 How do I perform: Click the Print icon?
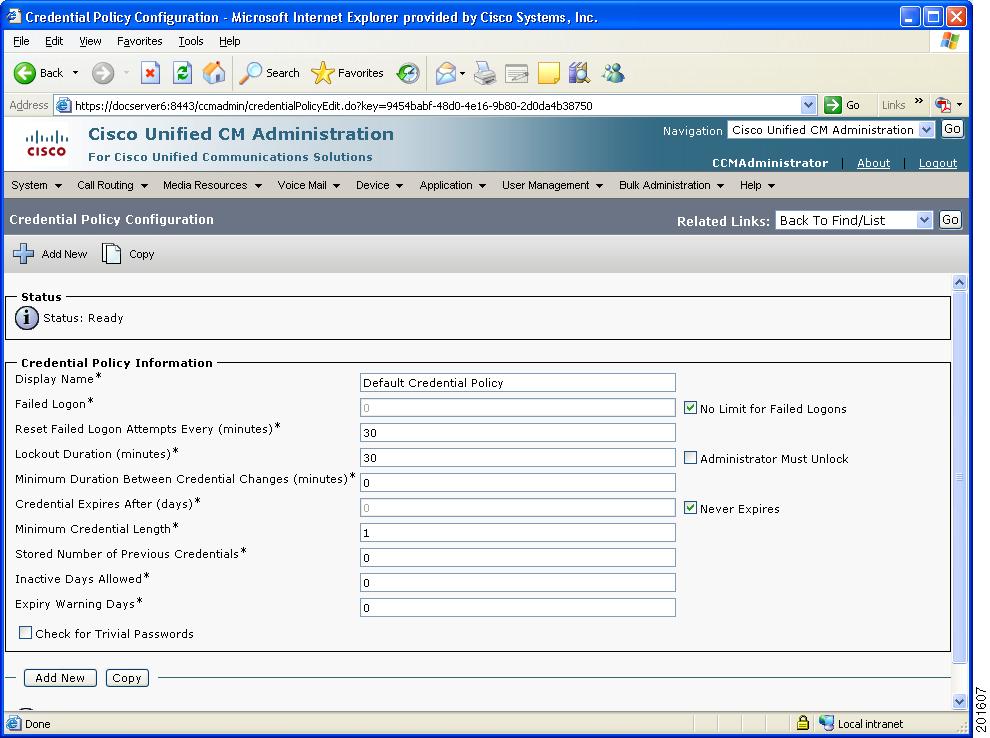[x=485, y=73]
